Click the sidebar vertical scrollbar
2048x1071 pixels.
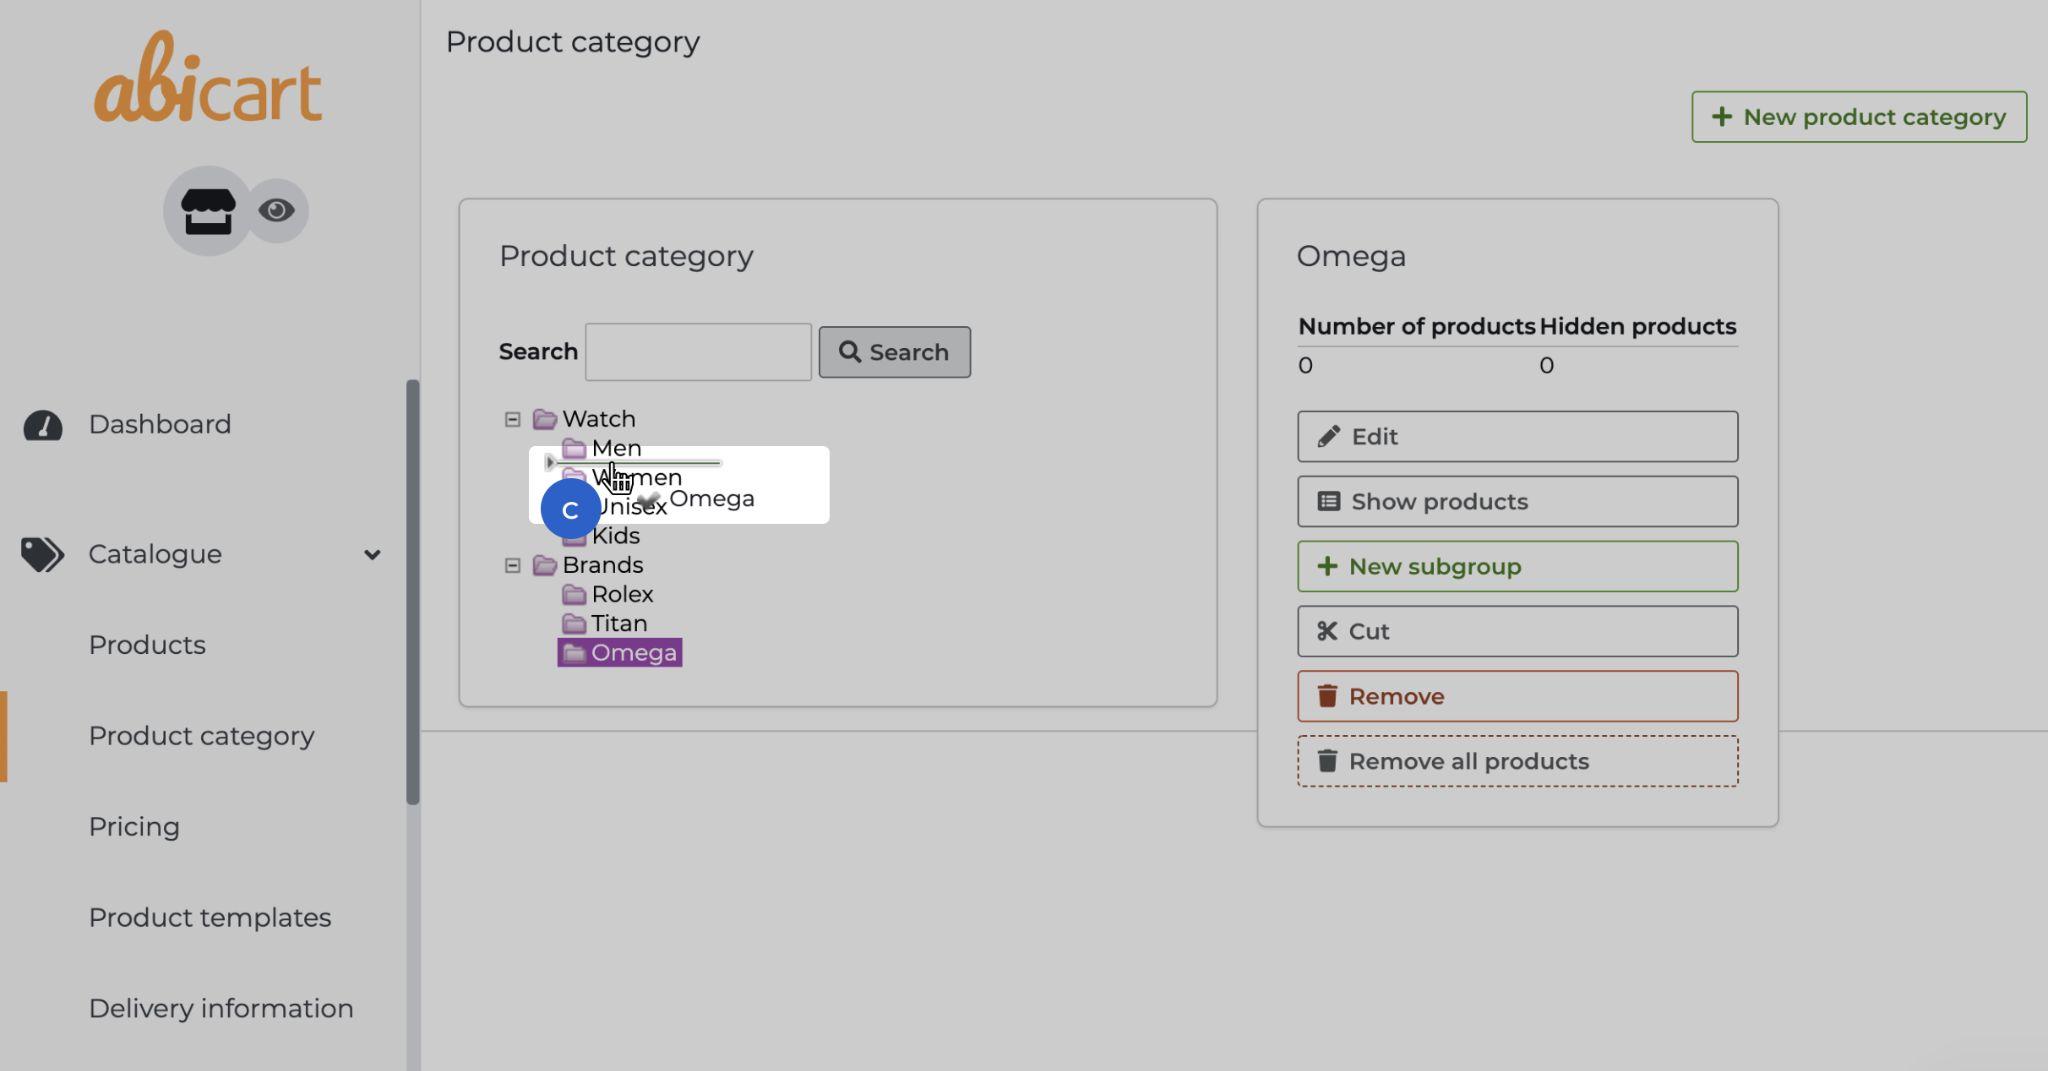click(412, 592)
